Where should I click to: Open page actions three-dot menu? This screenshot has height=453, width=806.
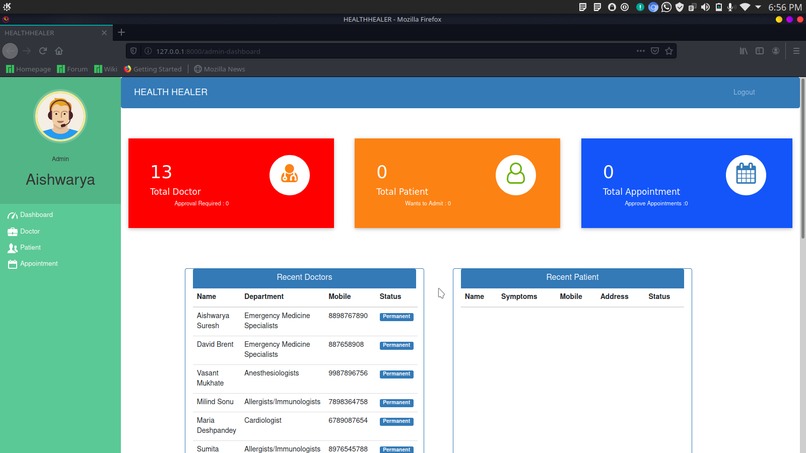pyautogui.click(x=640, y=51)
